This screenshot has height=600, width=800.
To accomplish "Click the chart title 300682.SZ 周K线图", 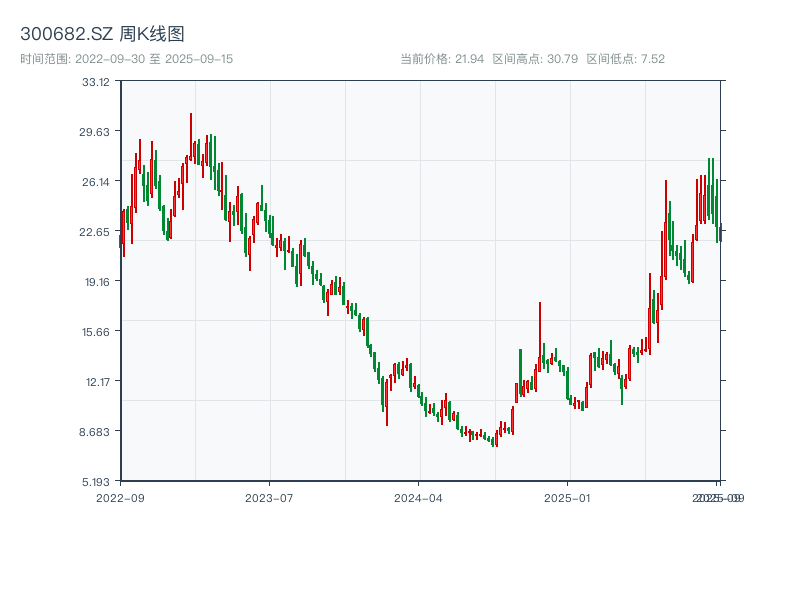I will tap(102, 35).
